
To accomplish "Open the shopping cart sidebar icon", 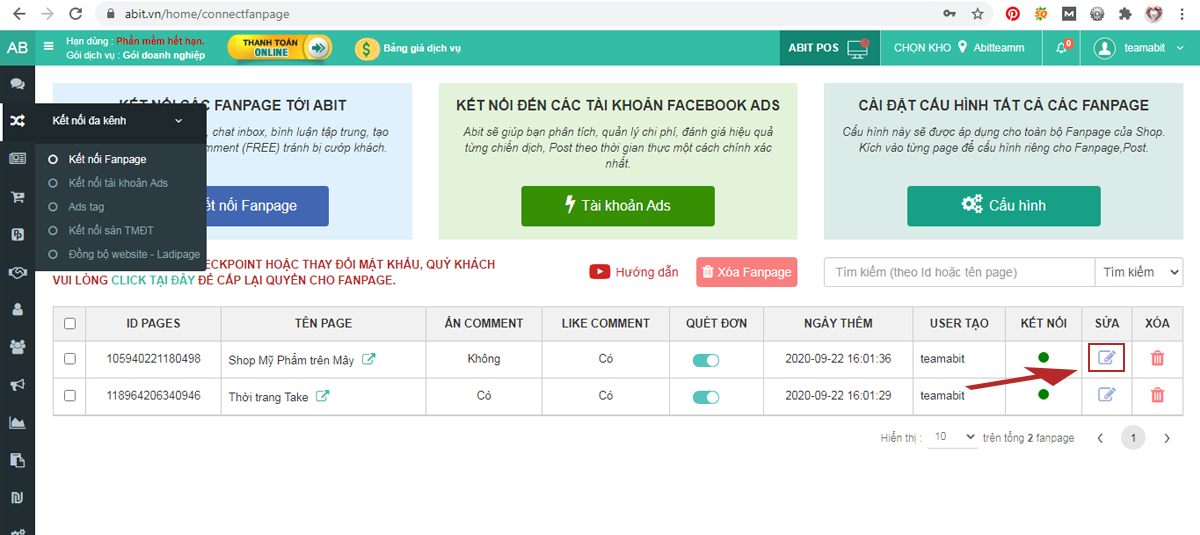I will coord(17,197).
